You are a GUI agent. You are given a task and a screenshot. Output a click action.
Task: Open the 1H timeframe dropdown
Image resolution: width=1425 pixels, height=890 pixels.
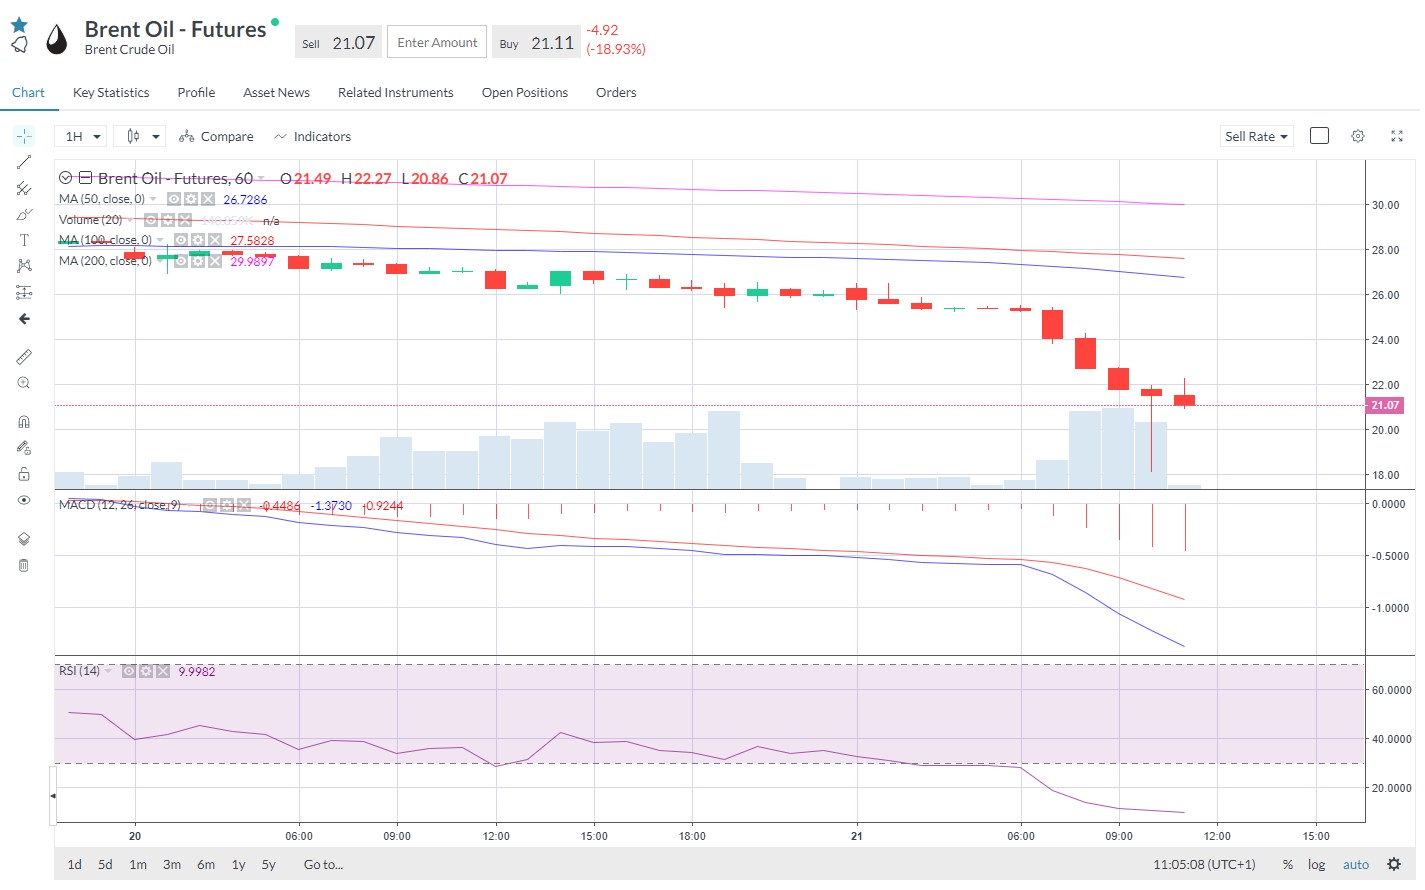point(83,136)
